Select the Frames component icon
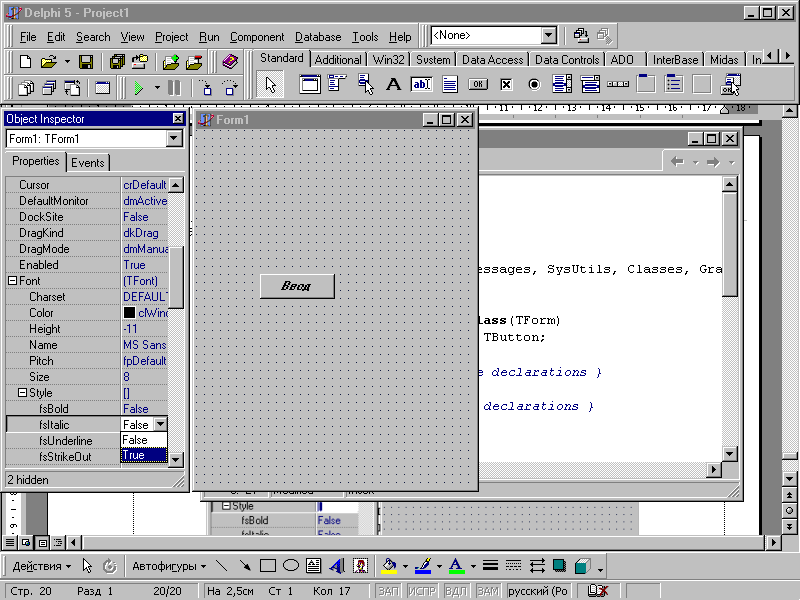This screenshot has width=800, height=600. 310,84
